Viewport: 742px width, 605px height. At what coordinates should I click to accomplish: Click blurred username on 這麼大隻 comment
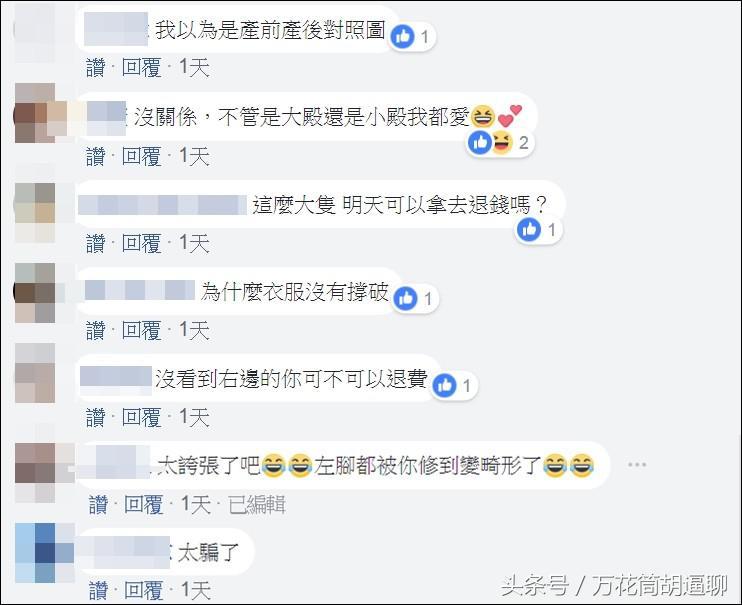tap(162, 205)
